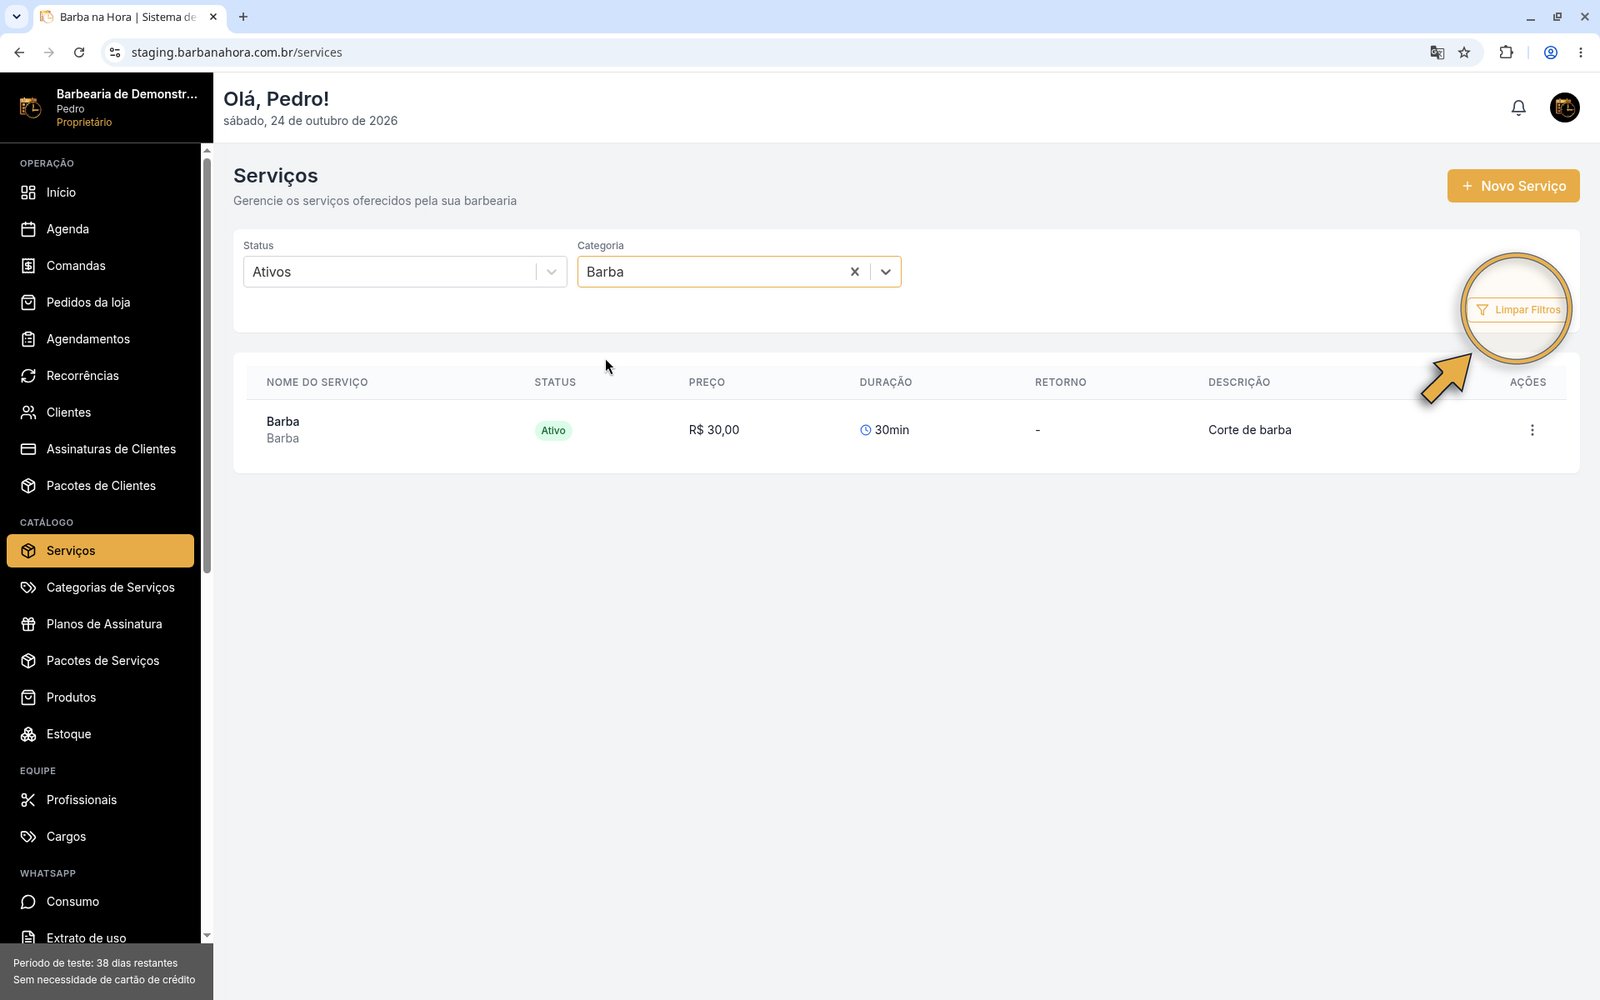The width and height of the screenshot is (1600, 1000).
Task: Expand the Categoria dropdown arrow
Action: pyautogui.click(x=885, y=272)
